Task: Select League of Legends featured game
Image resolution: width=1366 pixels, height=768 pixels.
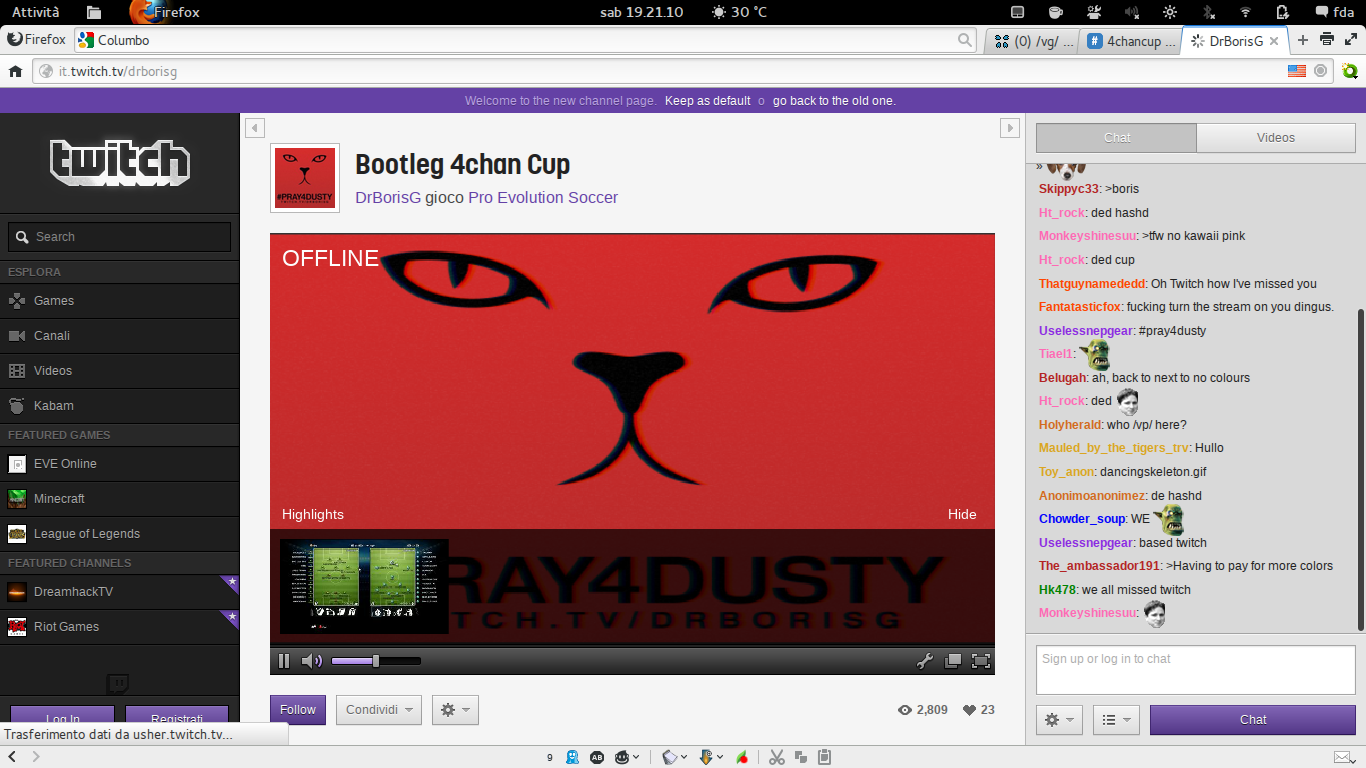Action: pos(120,534)
